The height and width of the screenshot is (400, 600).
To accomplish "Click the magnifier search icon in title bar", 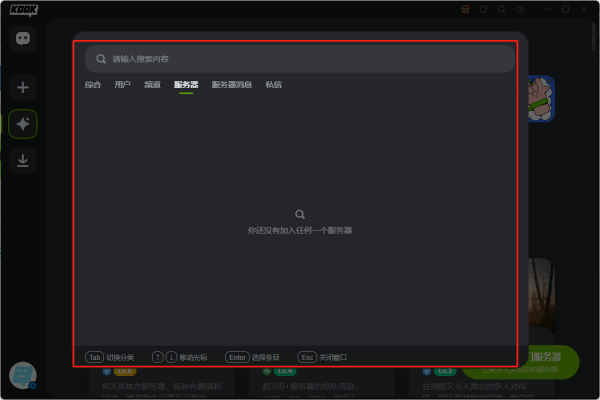I will (501, 9).
